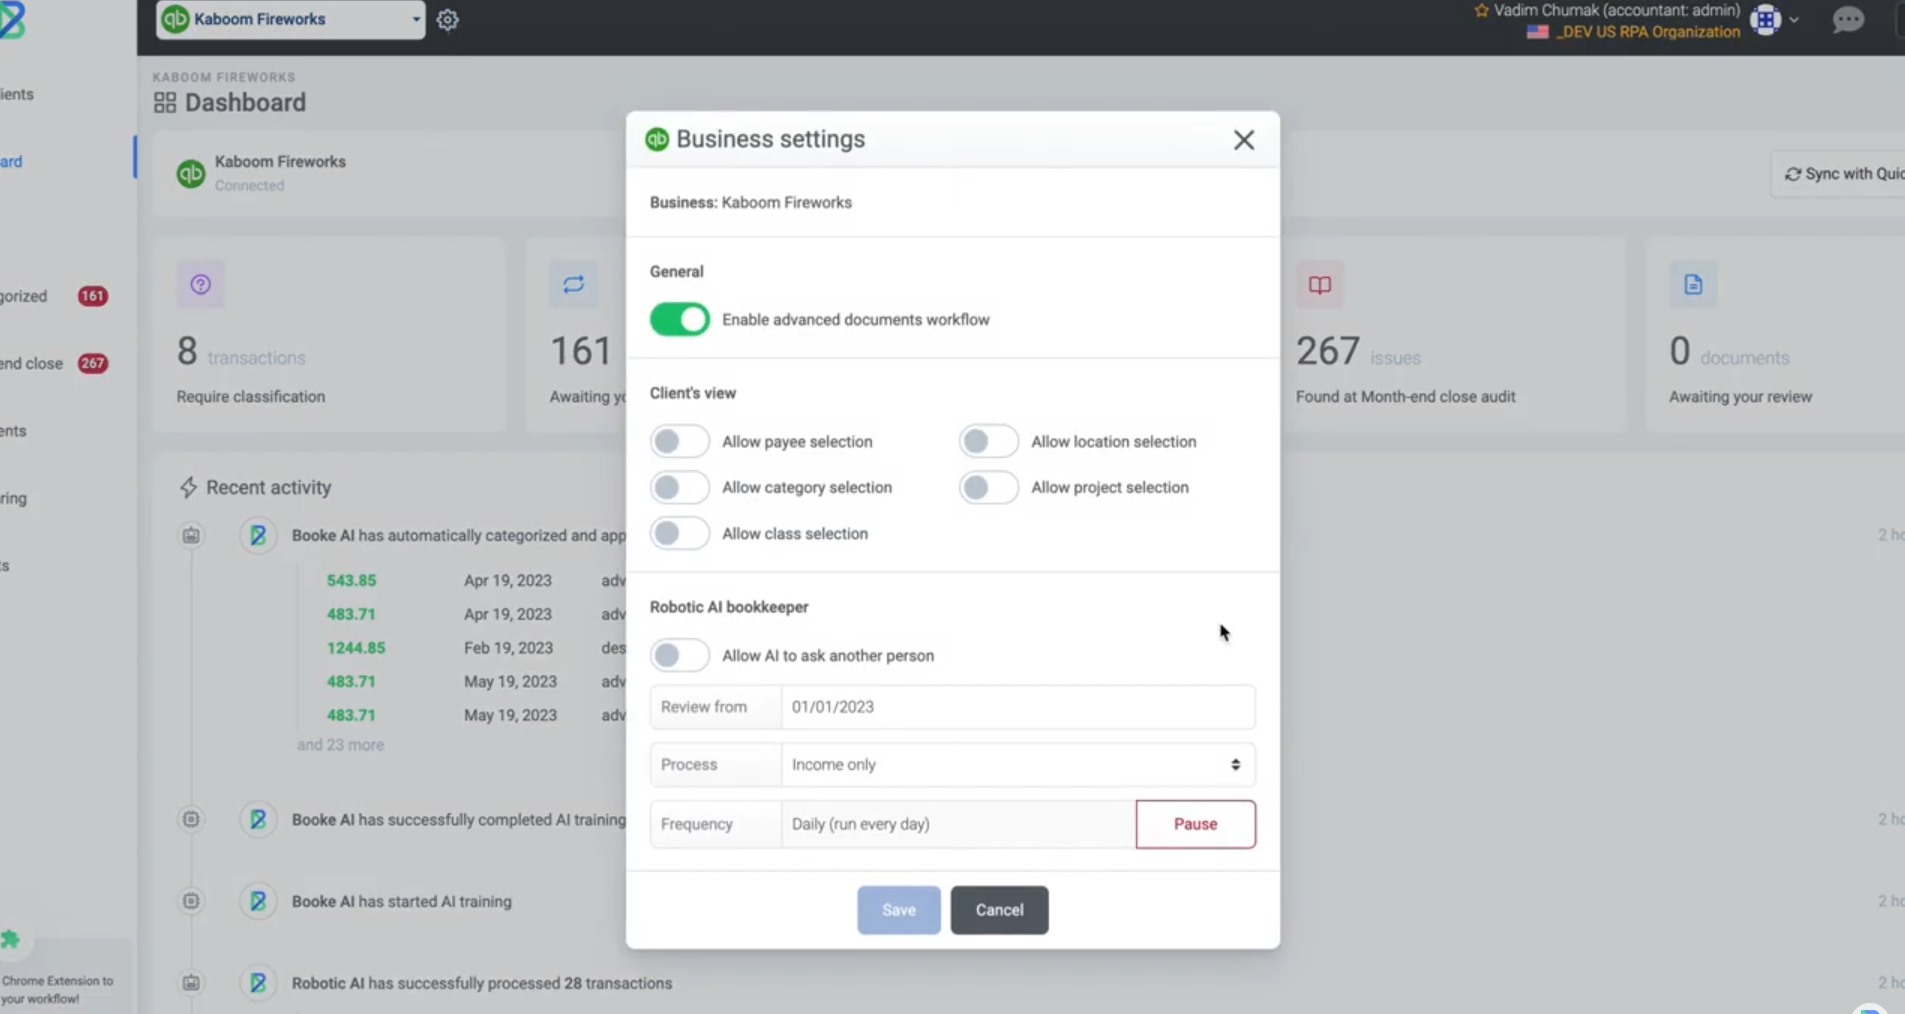This screenshot has width=1905, height=1014.
Task: Click the 543.85 amount row
Action: [351, 580]
